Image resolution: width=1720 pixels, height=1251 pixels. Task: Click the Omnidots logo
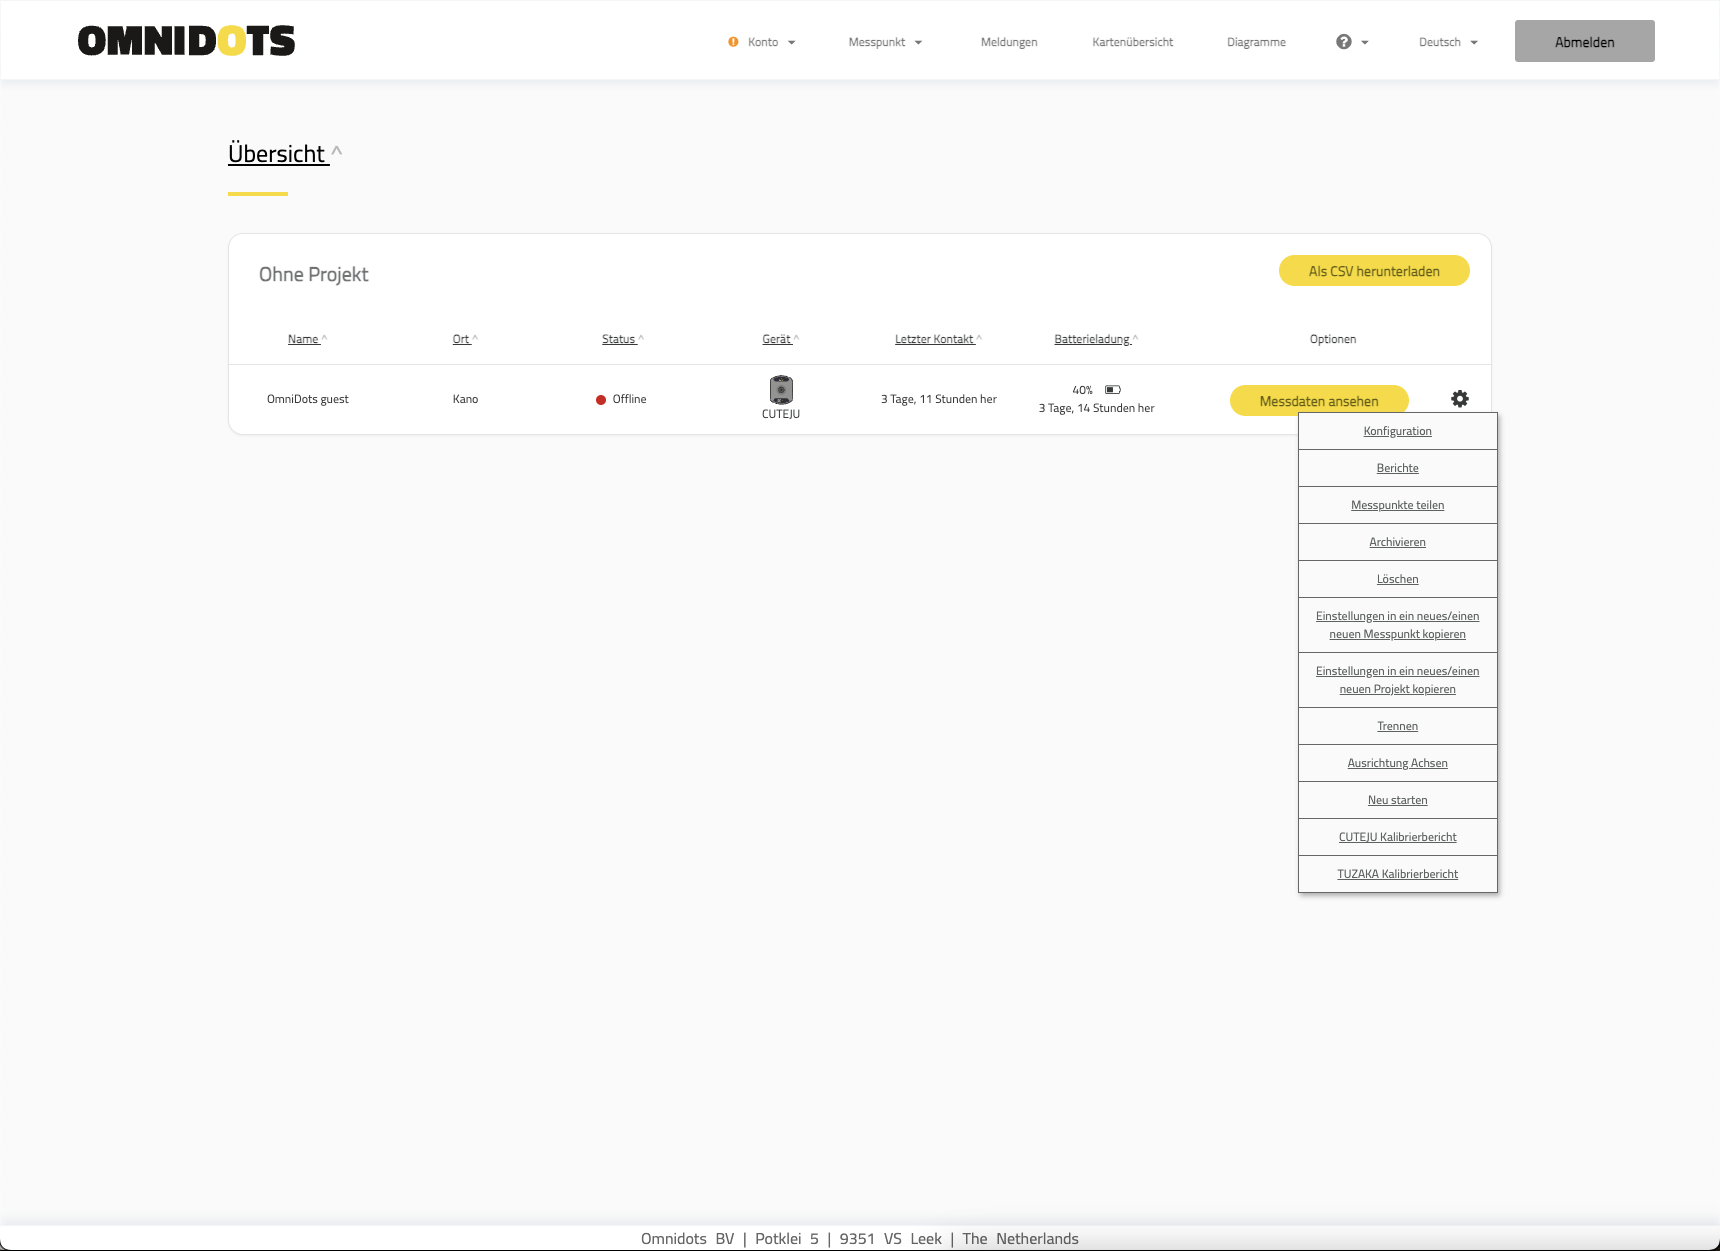(x=186, y=41)
